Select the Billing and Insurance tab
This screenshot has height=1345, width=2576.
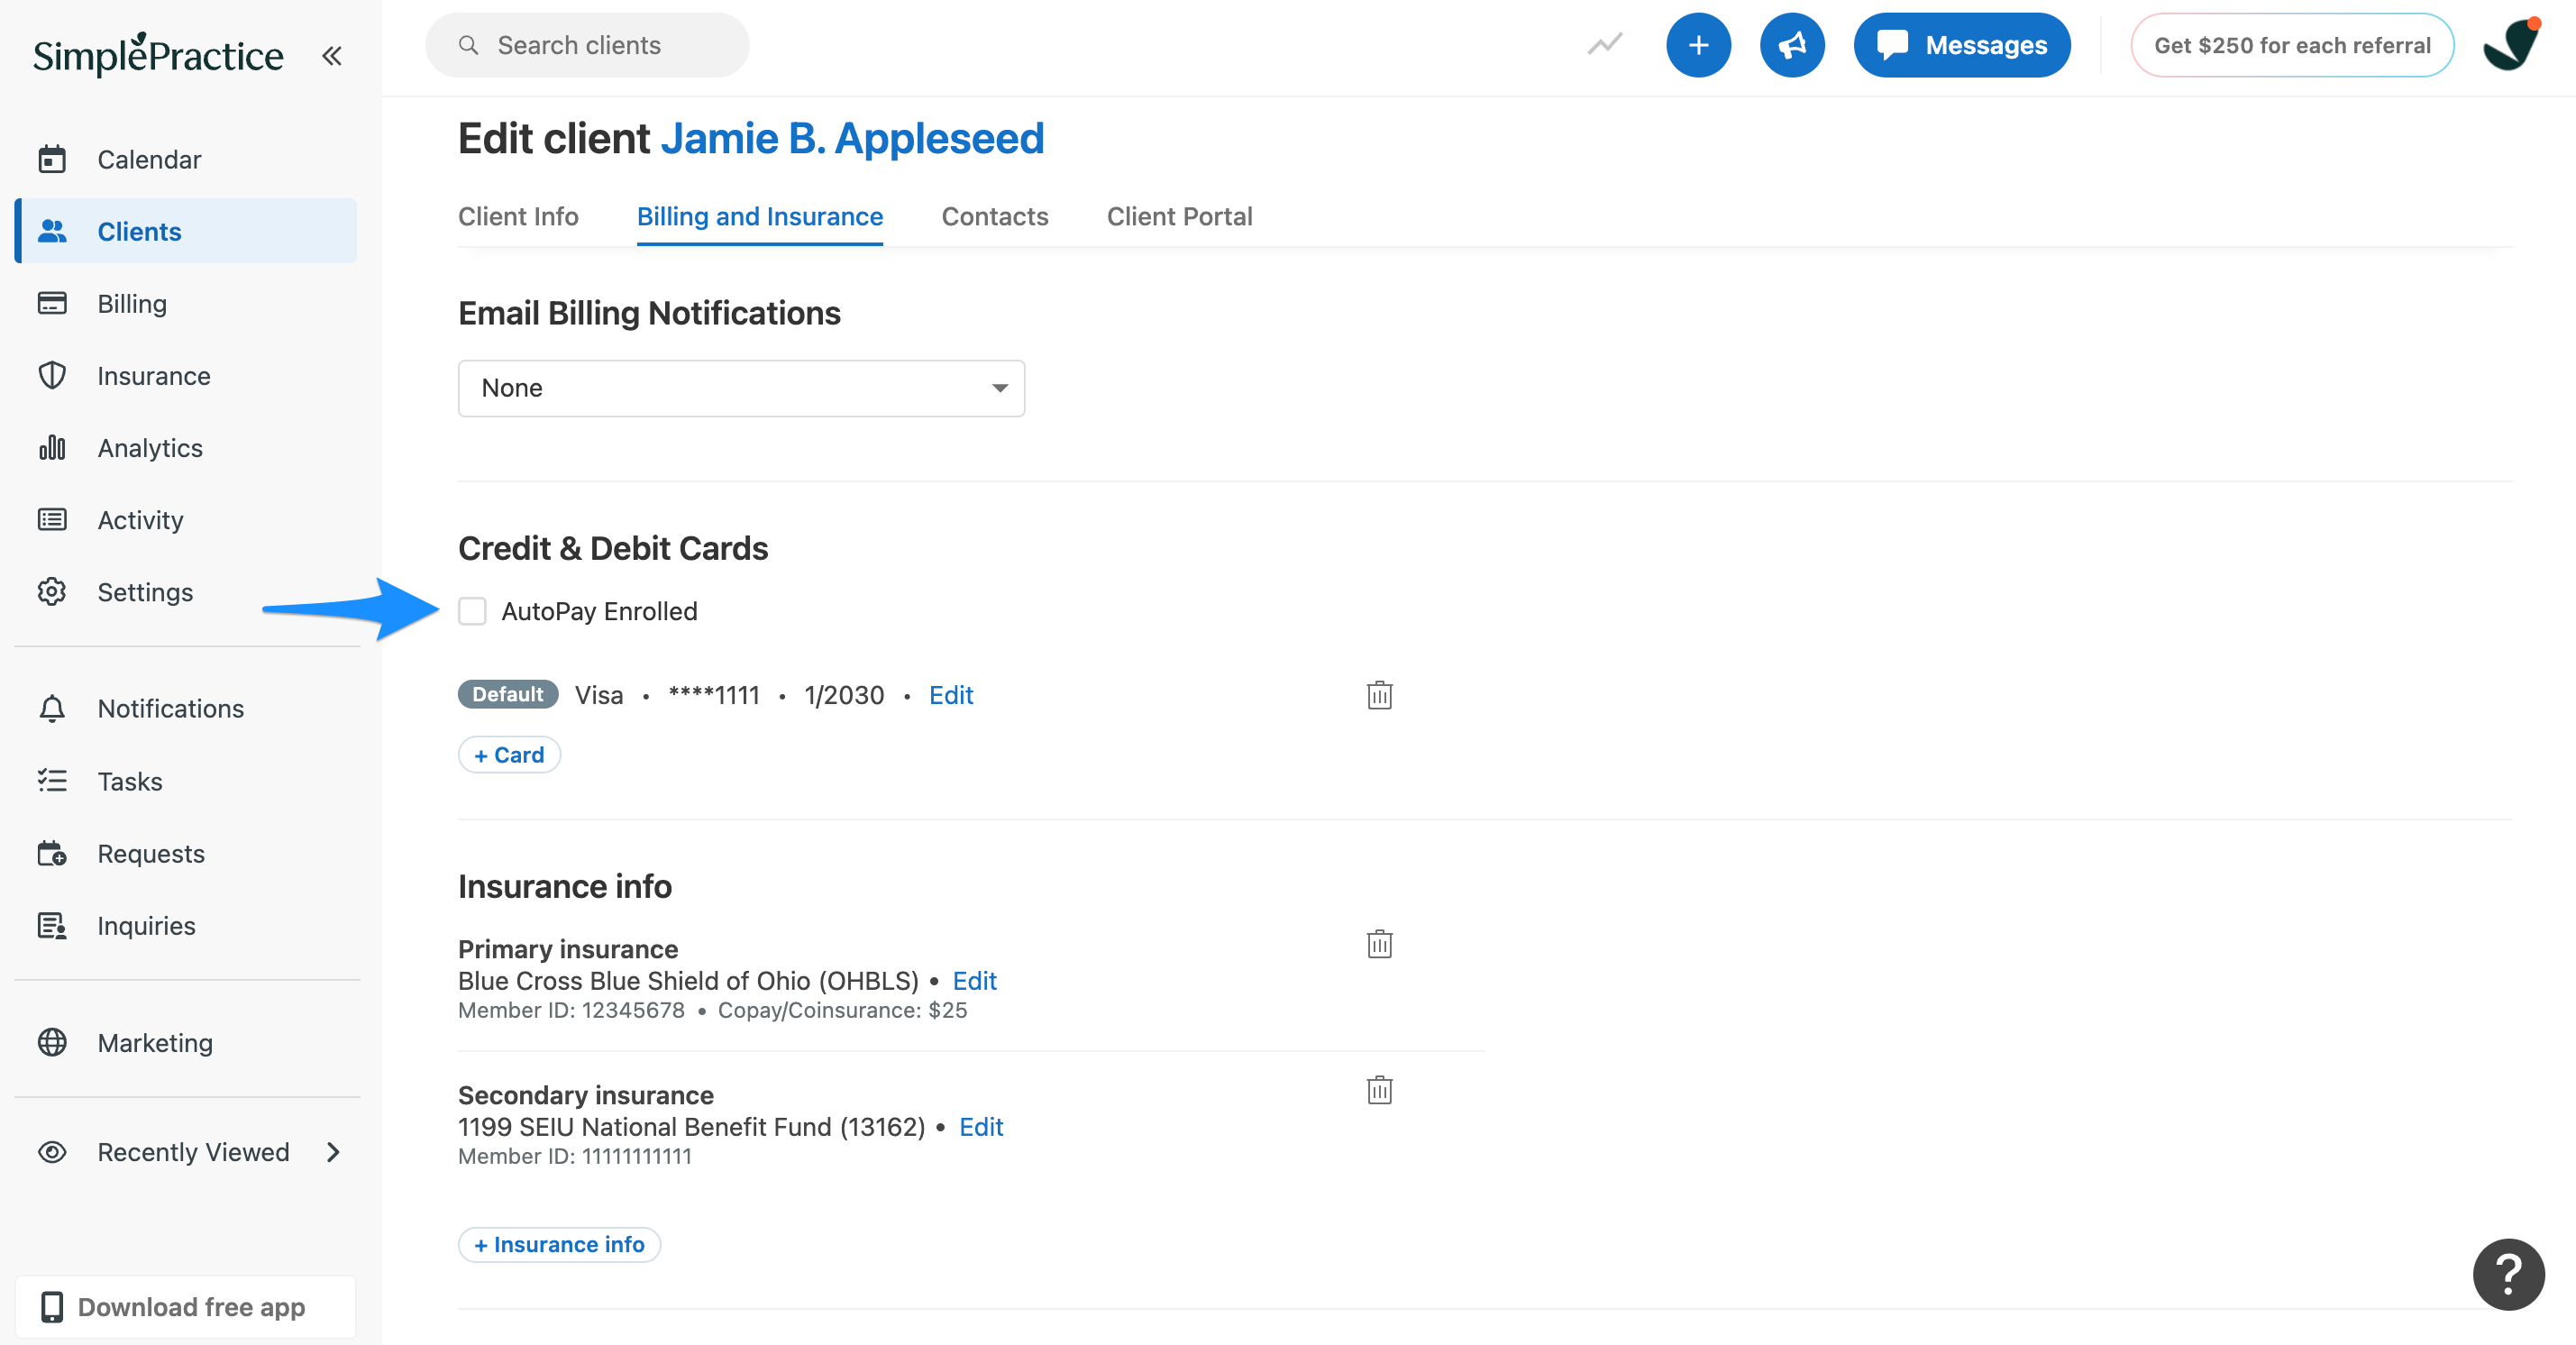pyautogui.click(x=760, y=216)
